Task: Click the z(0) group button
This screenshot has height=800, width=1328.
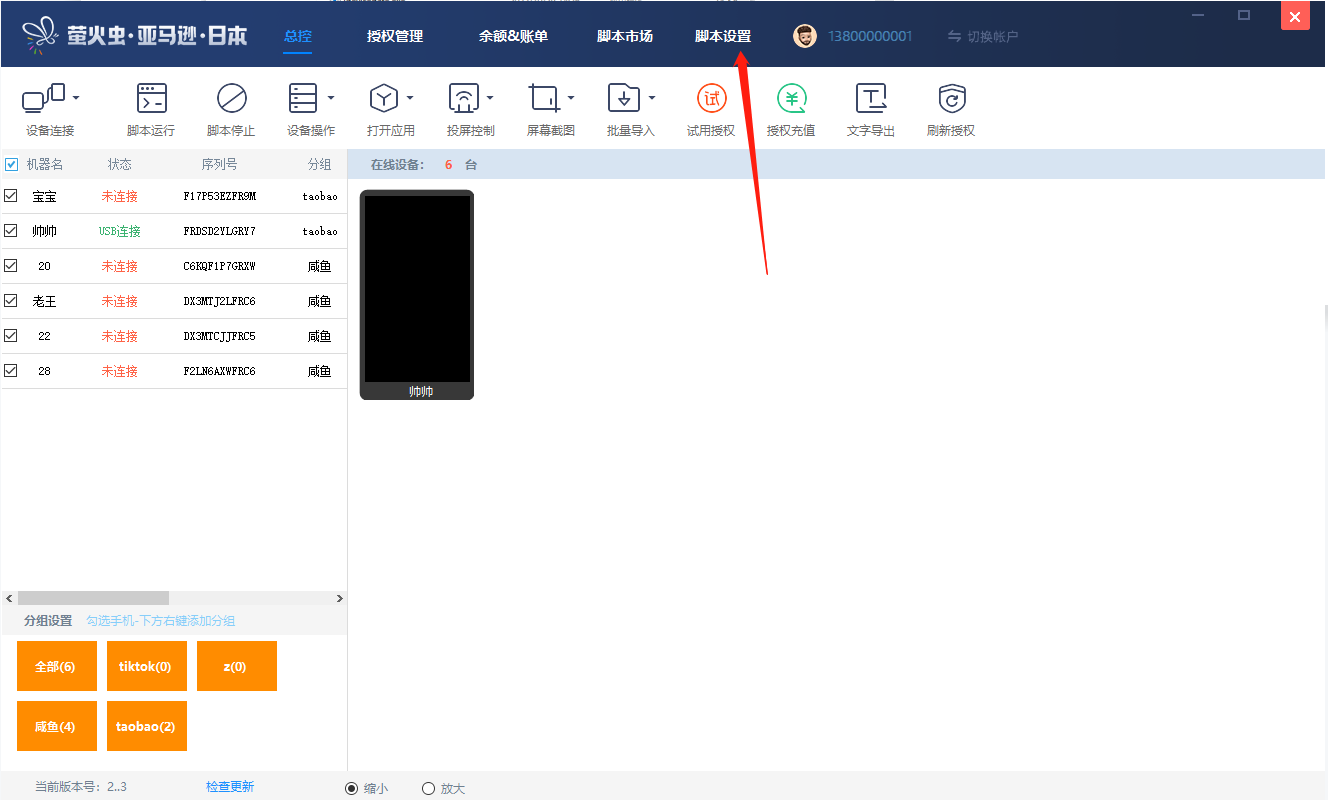Action: click(237, 666)
